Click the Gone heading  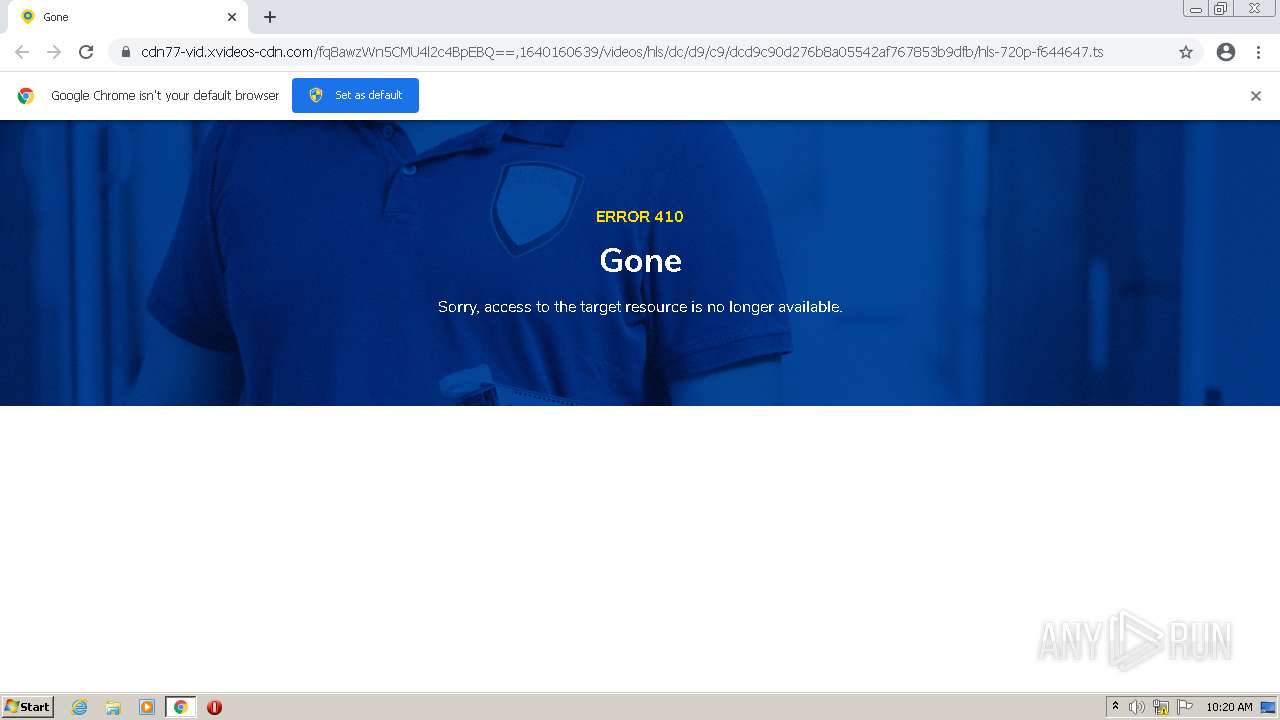[640, 260]
